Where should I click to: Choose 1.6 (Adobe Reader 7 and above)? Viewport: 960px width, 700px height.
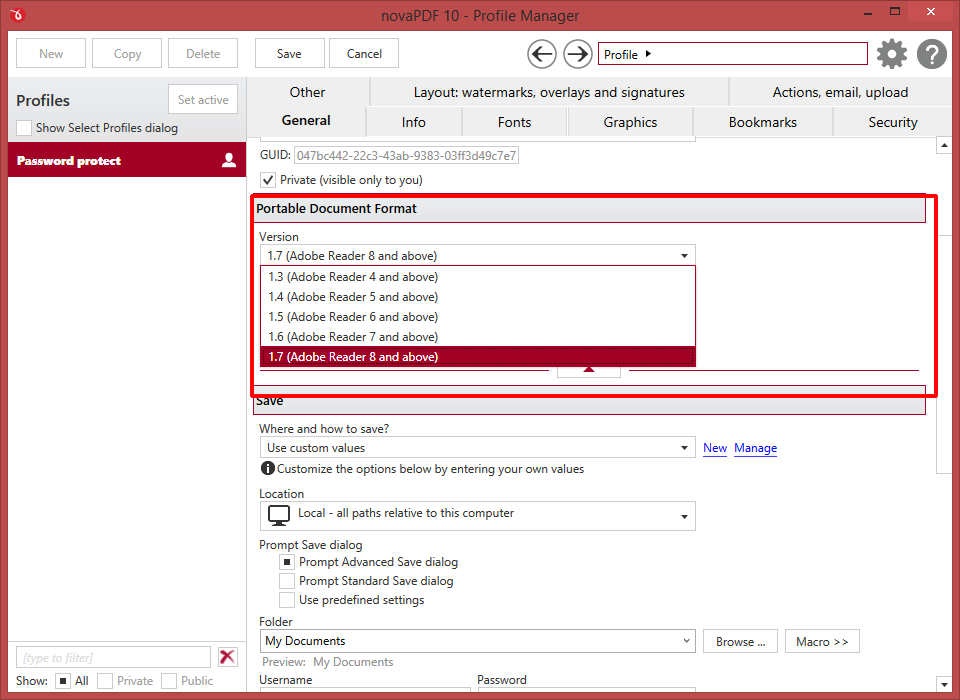tap(478, 337)
